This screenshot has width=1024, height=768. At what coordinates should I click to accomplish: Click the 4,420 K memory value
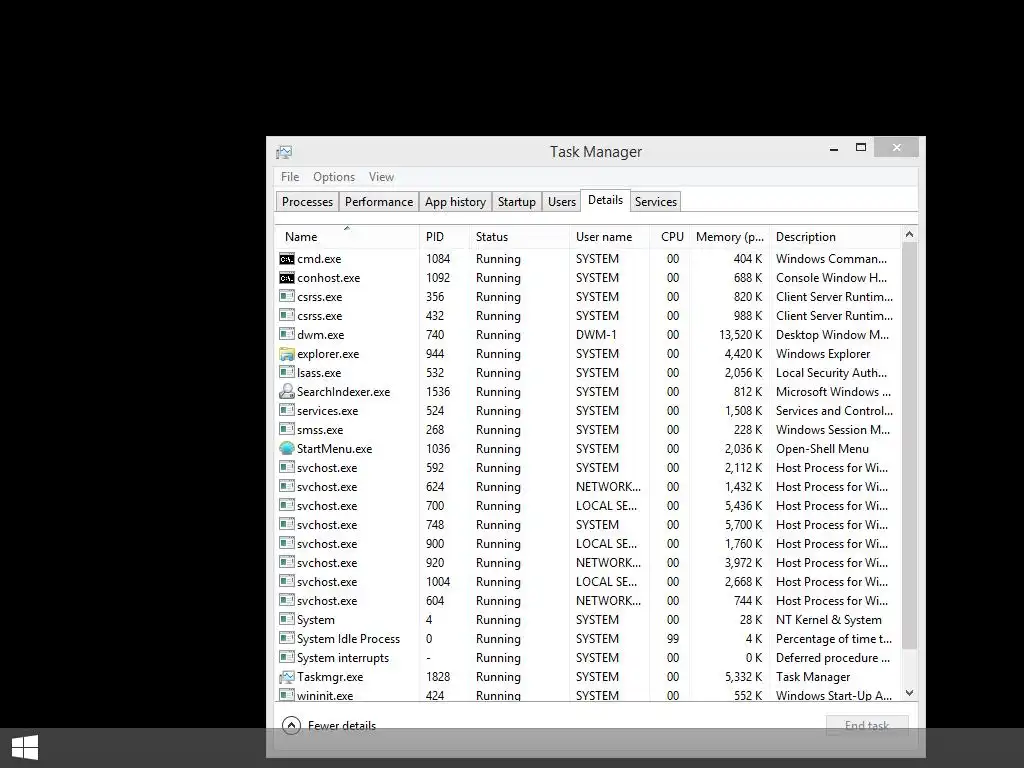pos(743,353)
